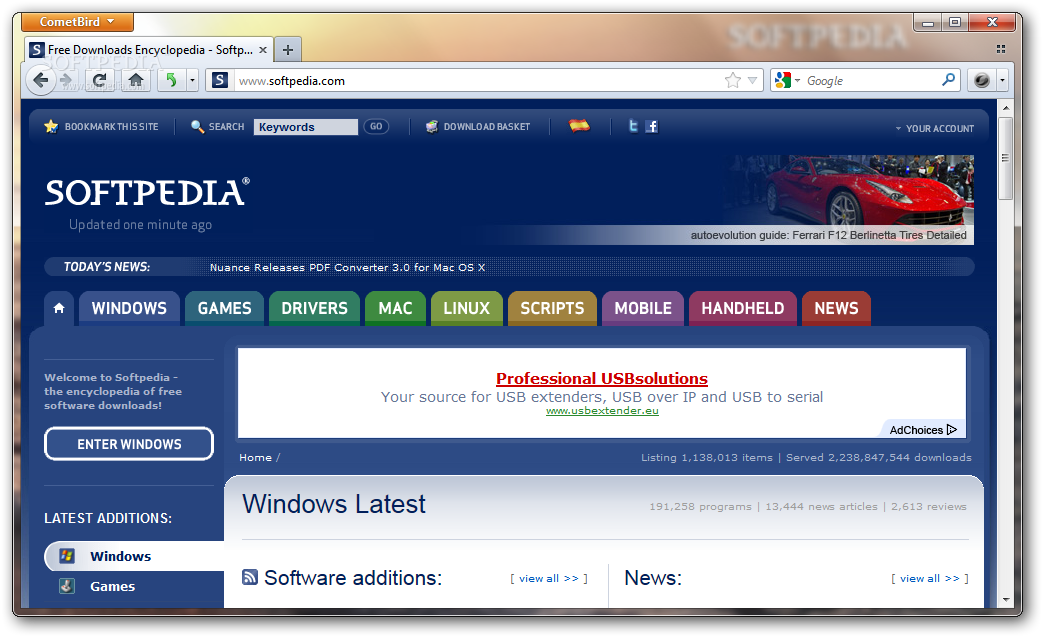The image size is (1043, 637).
Task: Expand the Your Account dropdown
Action: [x=935, y=128]
